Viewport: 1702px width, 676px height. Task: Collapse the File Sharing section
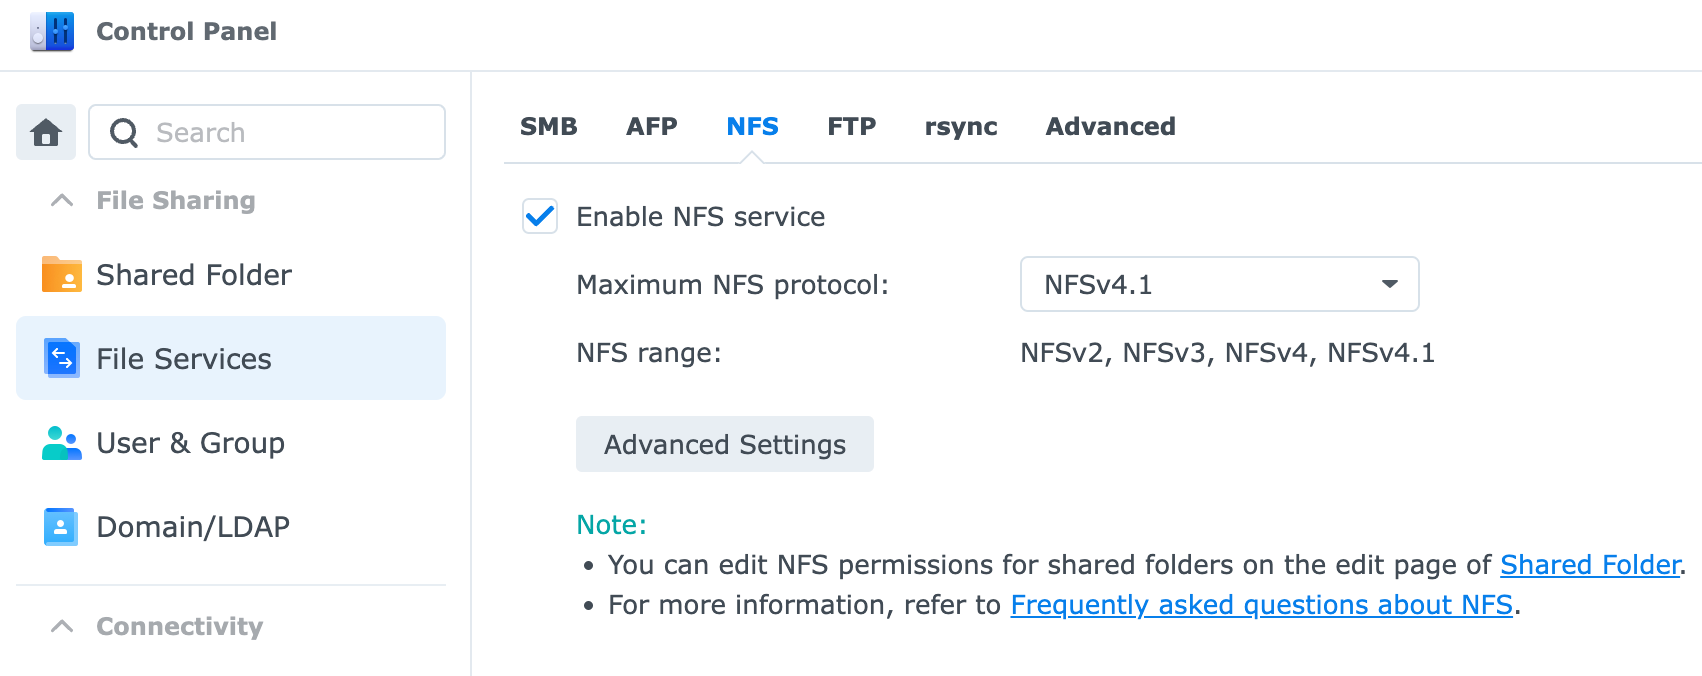point(62,200)
